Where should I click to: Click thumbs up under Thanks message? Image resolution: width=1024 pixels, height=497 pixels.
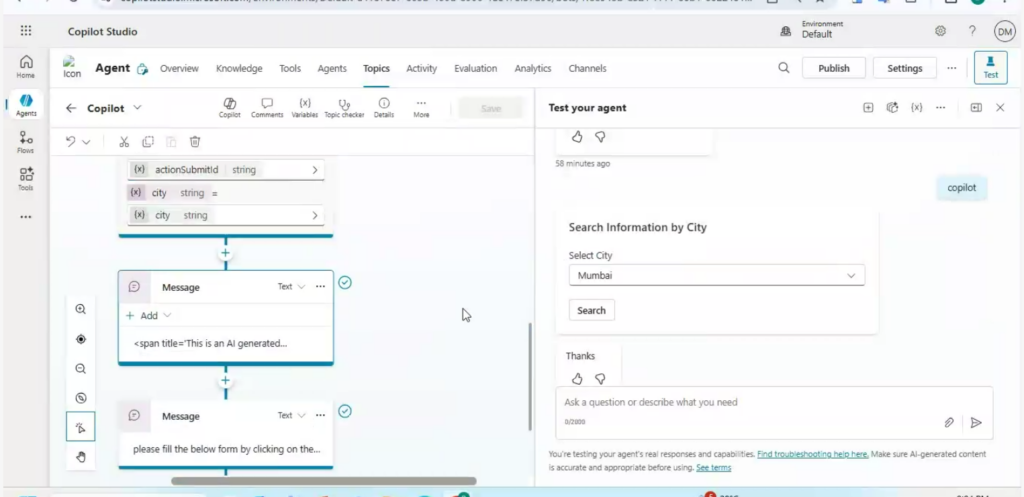[577, 379]
